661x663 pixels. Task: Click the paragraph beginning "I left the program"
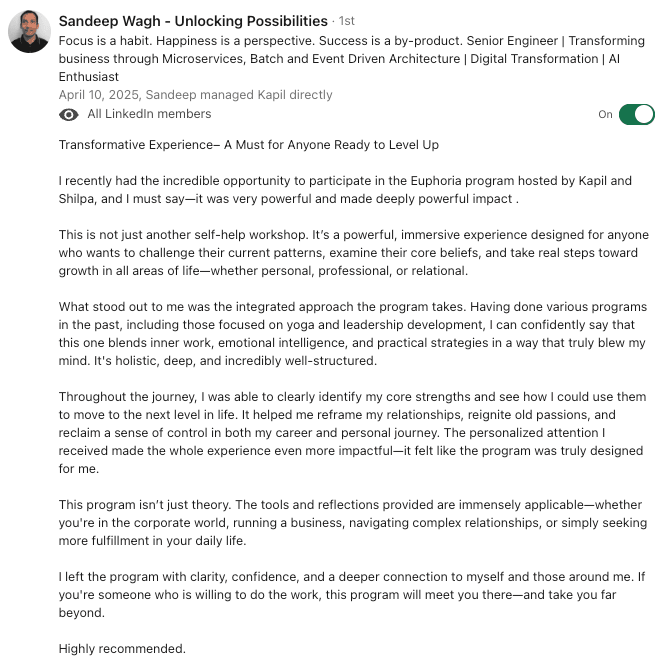(x=352, y=595)
